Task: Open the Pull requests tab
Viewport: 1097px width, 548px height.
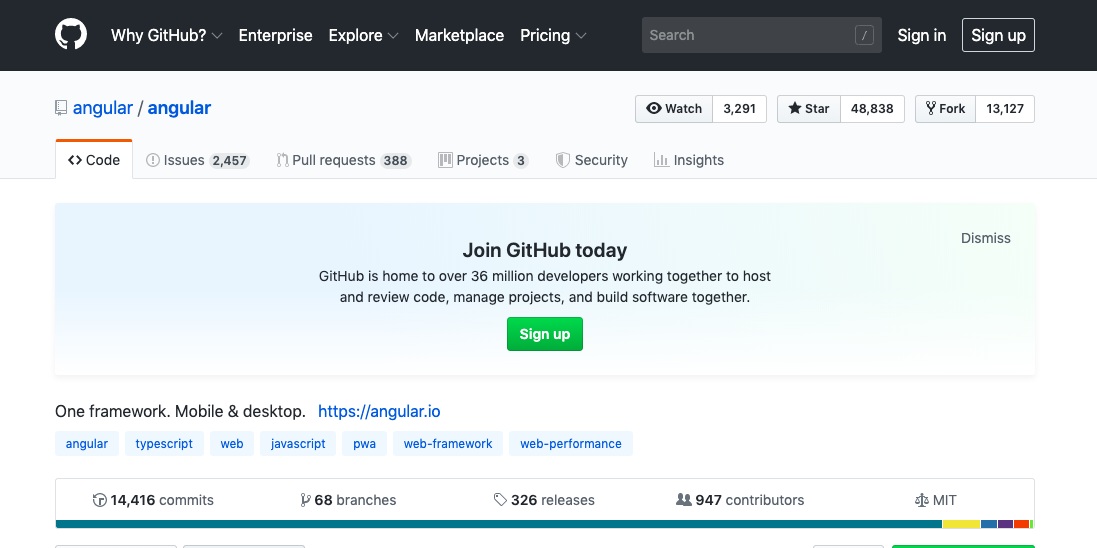Action: [x=344, y=160]
